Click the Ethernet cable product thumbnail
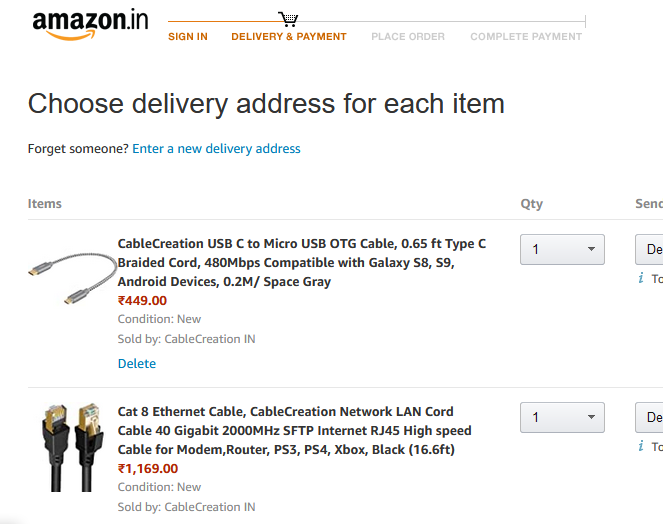The height and width of the screenshot is (524, 663). [73, 447]
